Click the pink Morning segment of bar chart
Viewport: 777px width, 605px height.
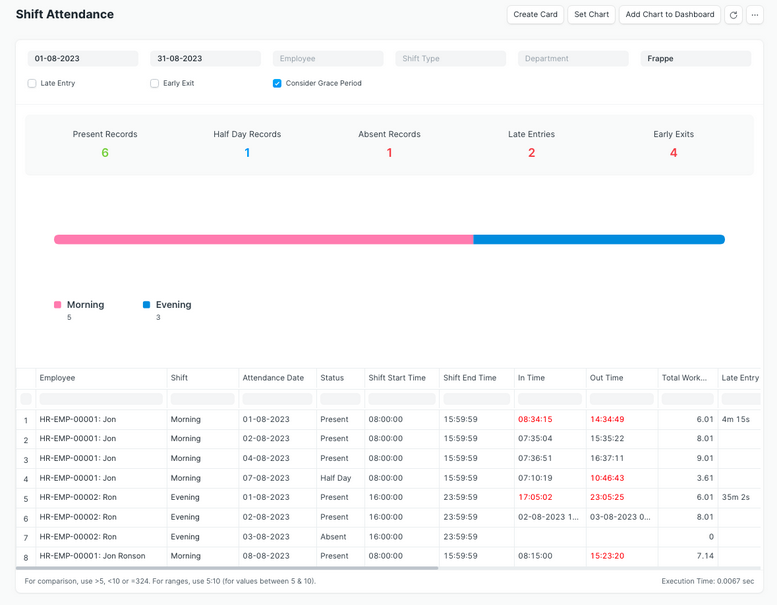click(263, 240)
